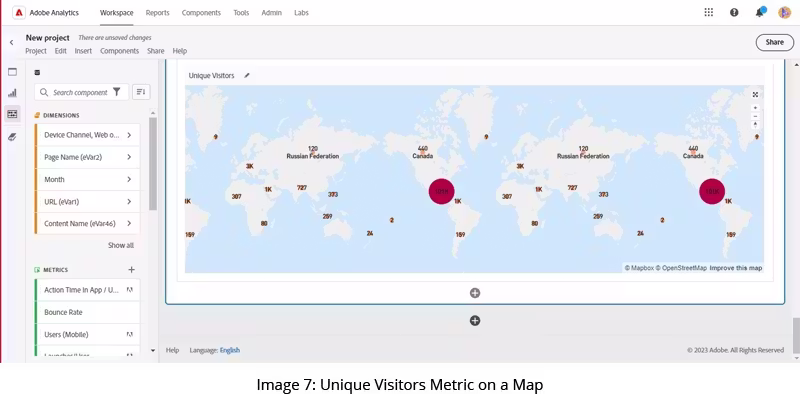Image resolution: width=800 pixels, height=394 pixels.
Task: Open the app switcher grid icon
Action: click(709, 13)
